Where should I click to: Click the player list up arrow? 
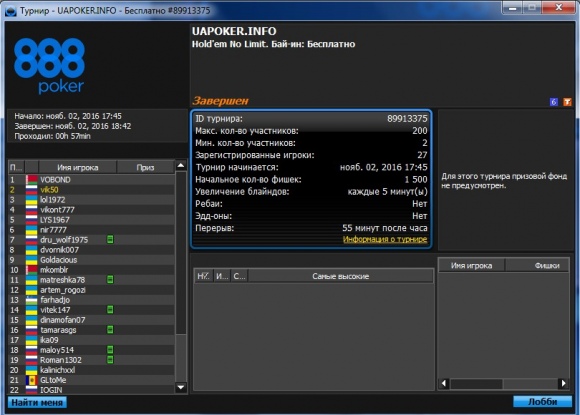coord(181,165)
